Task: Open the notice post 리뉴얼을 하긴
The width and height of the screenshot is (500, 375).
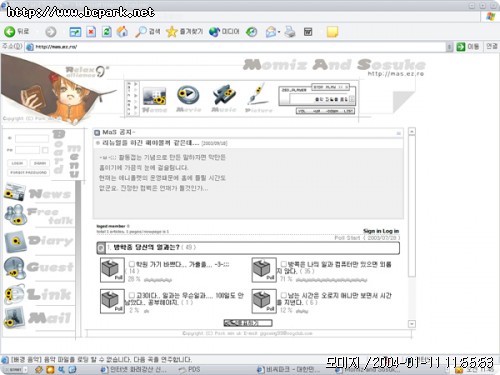Action: 150,143
